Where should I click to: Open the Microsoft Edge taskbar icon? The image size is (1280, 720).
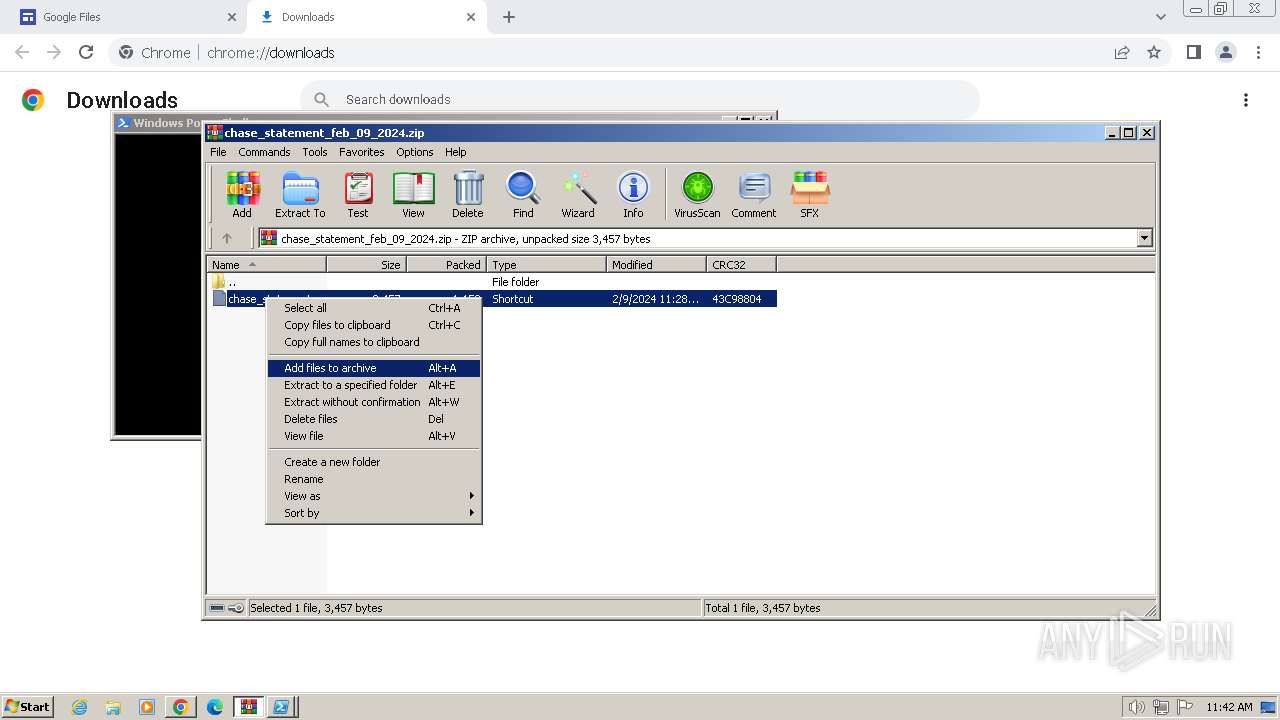tap(214, 707)
